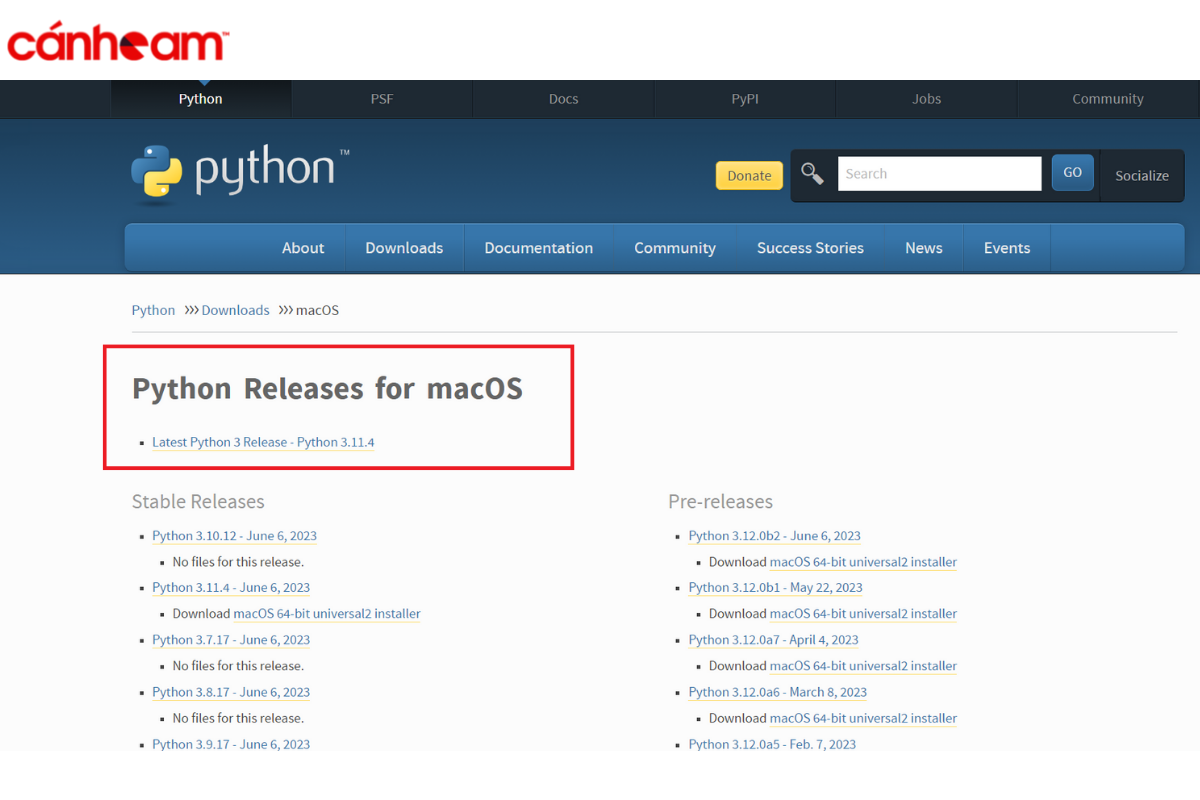The image size is (1200, 800).
Task: Click 'No files' text under Python 3.7.17
Action: click(x=238, y=666)
